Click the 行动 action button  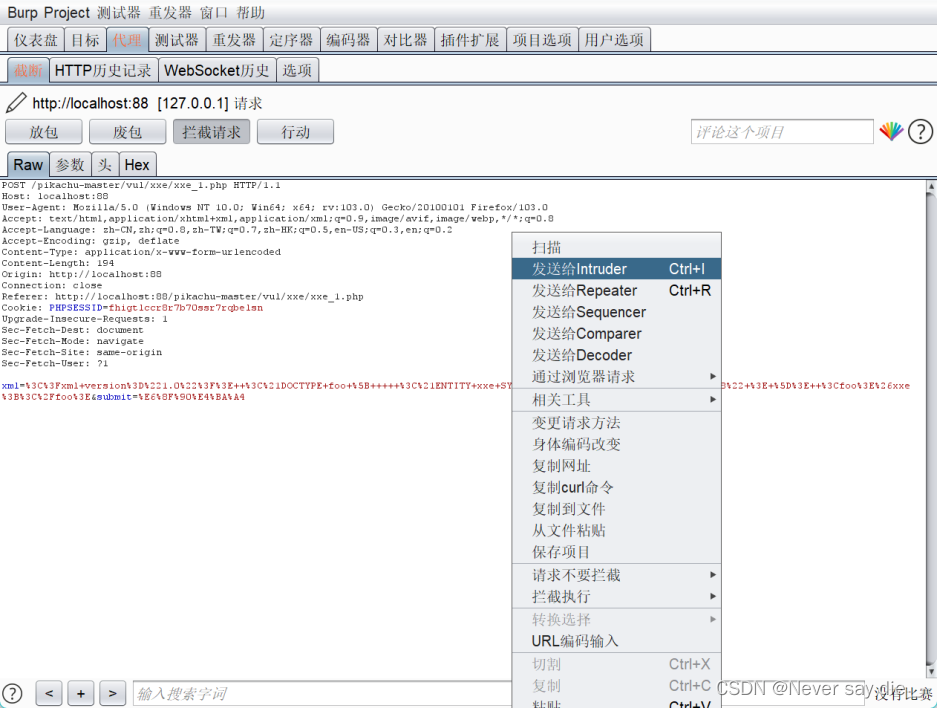(x=295, y=132)
